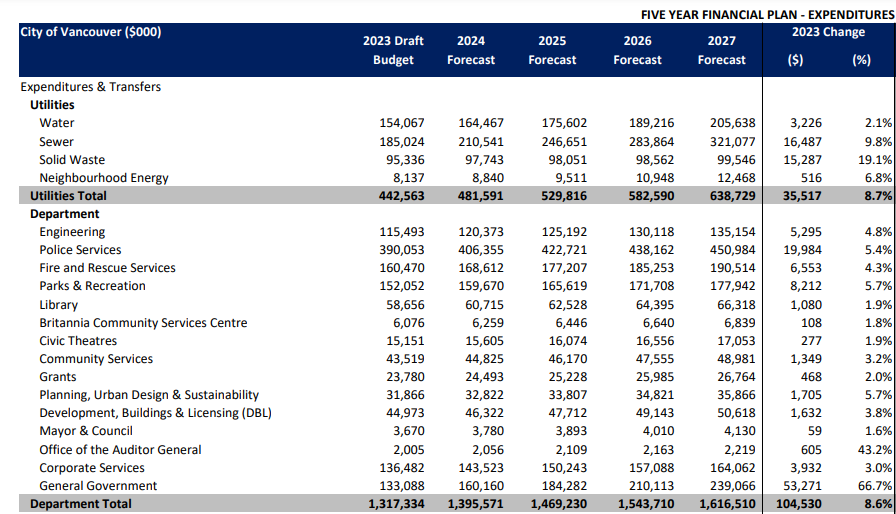Click the 'Civic Theatres' row label
The height and width of the screenshot is (514, 896).
[78, 341]
